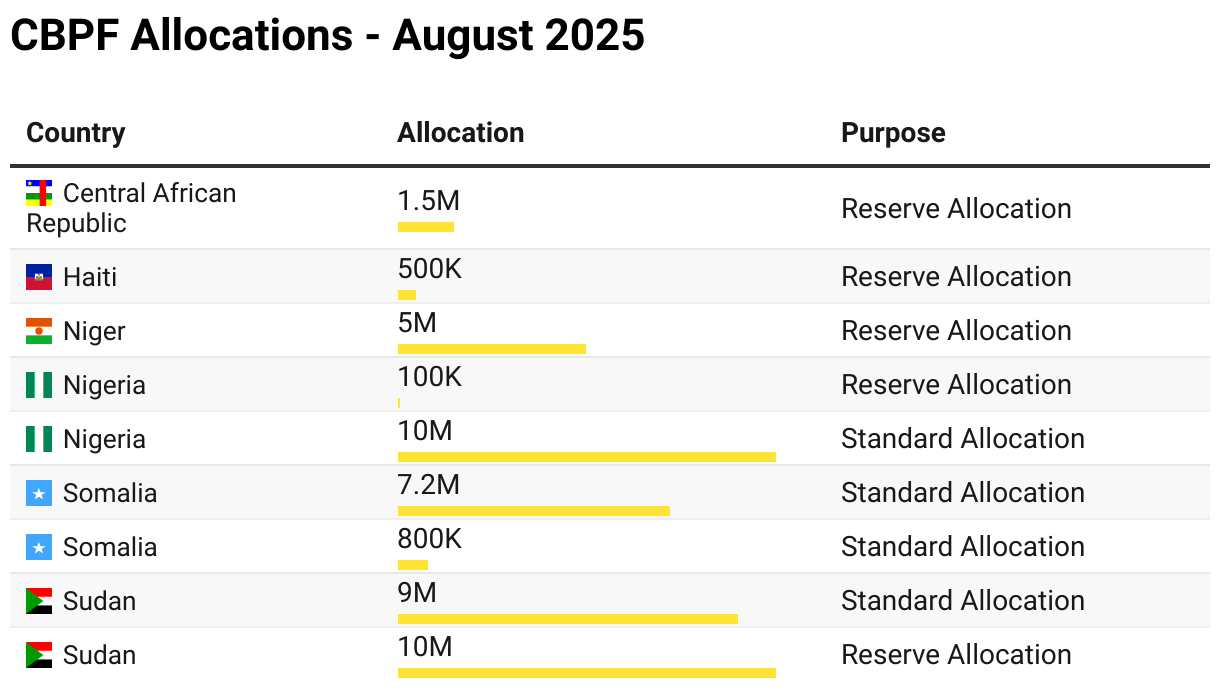1220x690 pixels.
Task: Click the Central African Republic flag icon
Action: [39, 193]
